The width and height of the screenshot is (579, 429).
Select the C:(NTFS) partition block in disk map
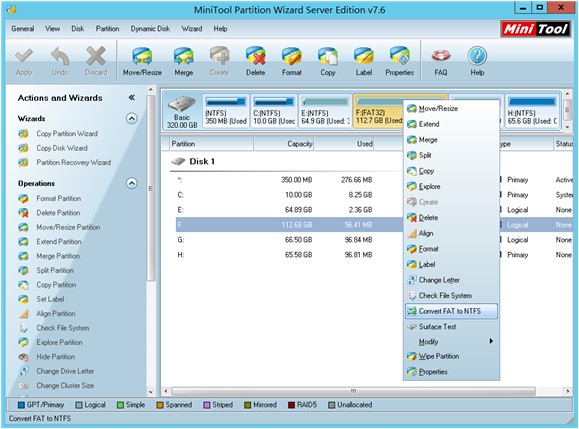tap(274, 111)
